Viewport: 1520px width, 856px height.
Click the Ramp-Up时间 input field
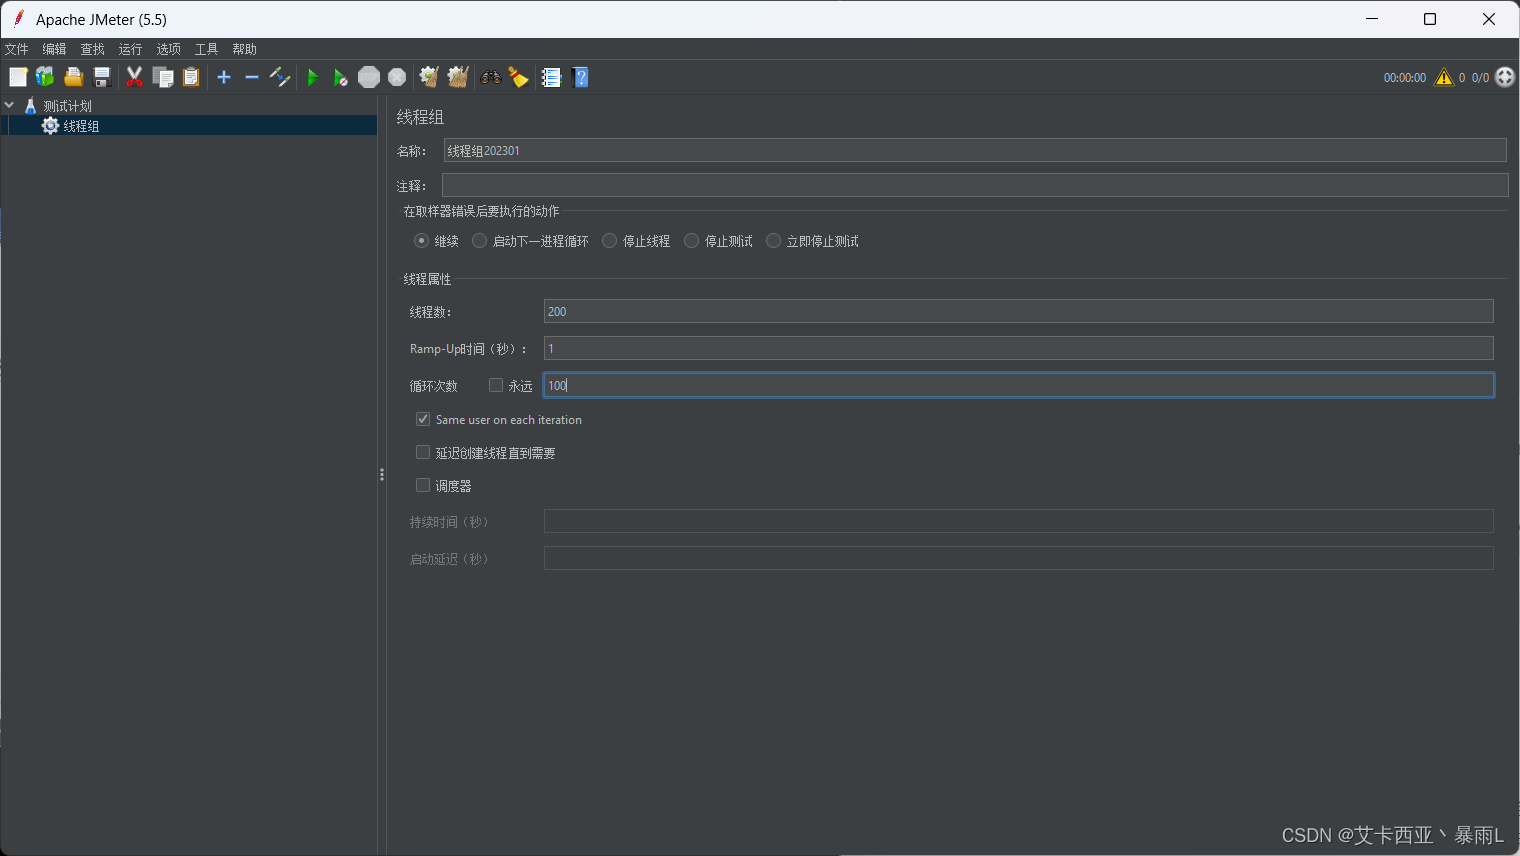tap(1018, 348)
